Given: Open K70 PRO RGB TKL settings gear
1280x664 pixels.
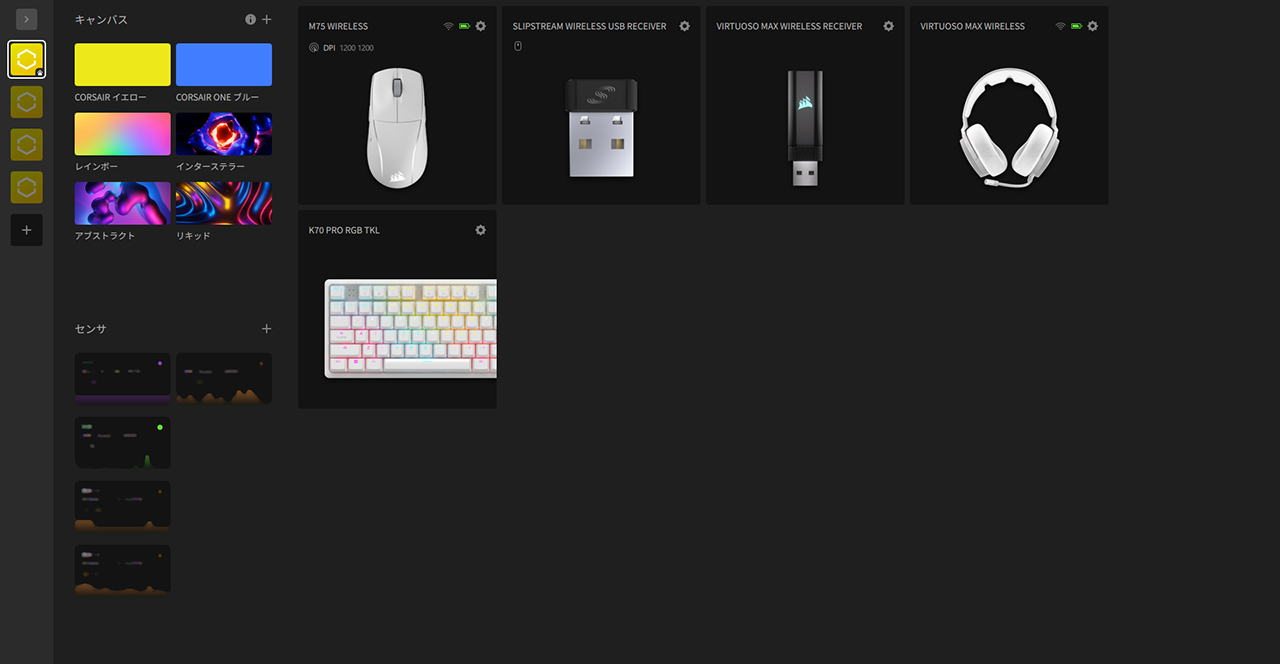Looking at the screenshot, I should 481,230.
